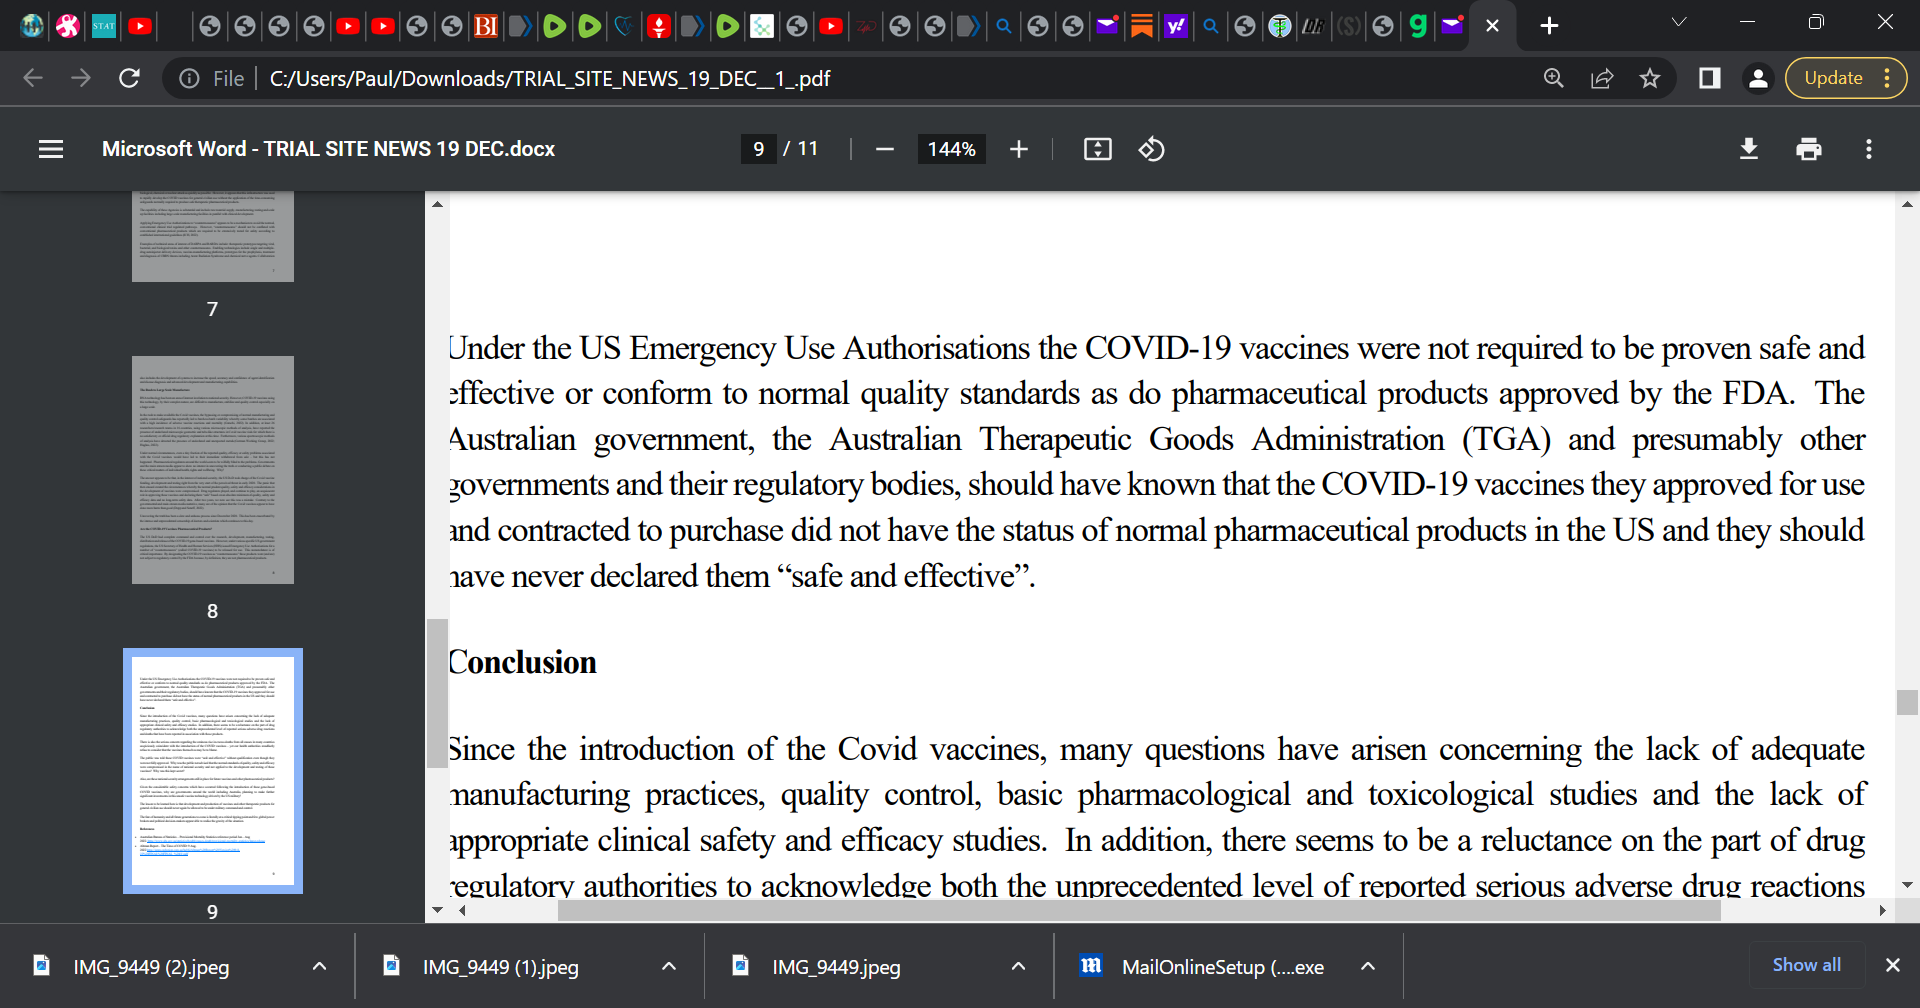The image size is (1920, 1008).
Task: Switch to the DR tab
Action: tap(1312, 26)
